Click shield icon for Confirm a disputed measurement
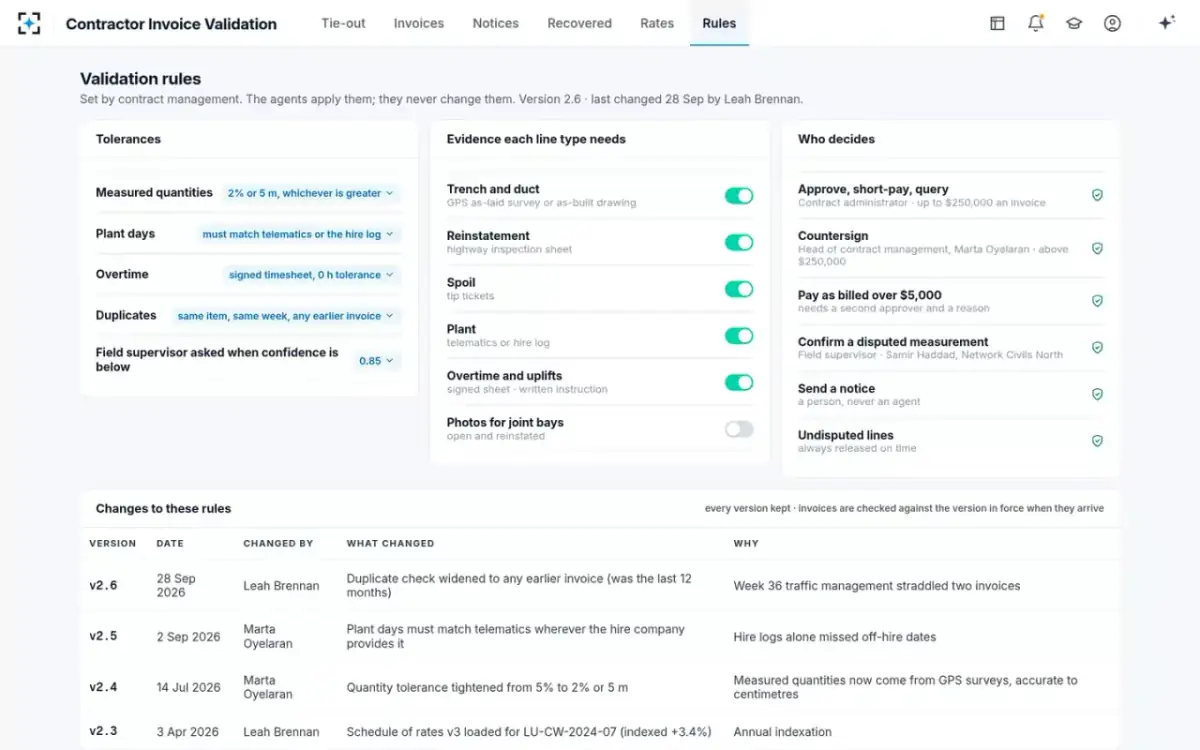This screenshot has height=750, width=1200. click(x=1097, y=348)
